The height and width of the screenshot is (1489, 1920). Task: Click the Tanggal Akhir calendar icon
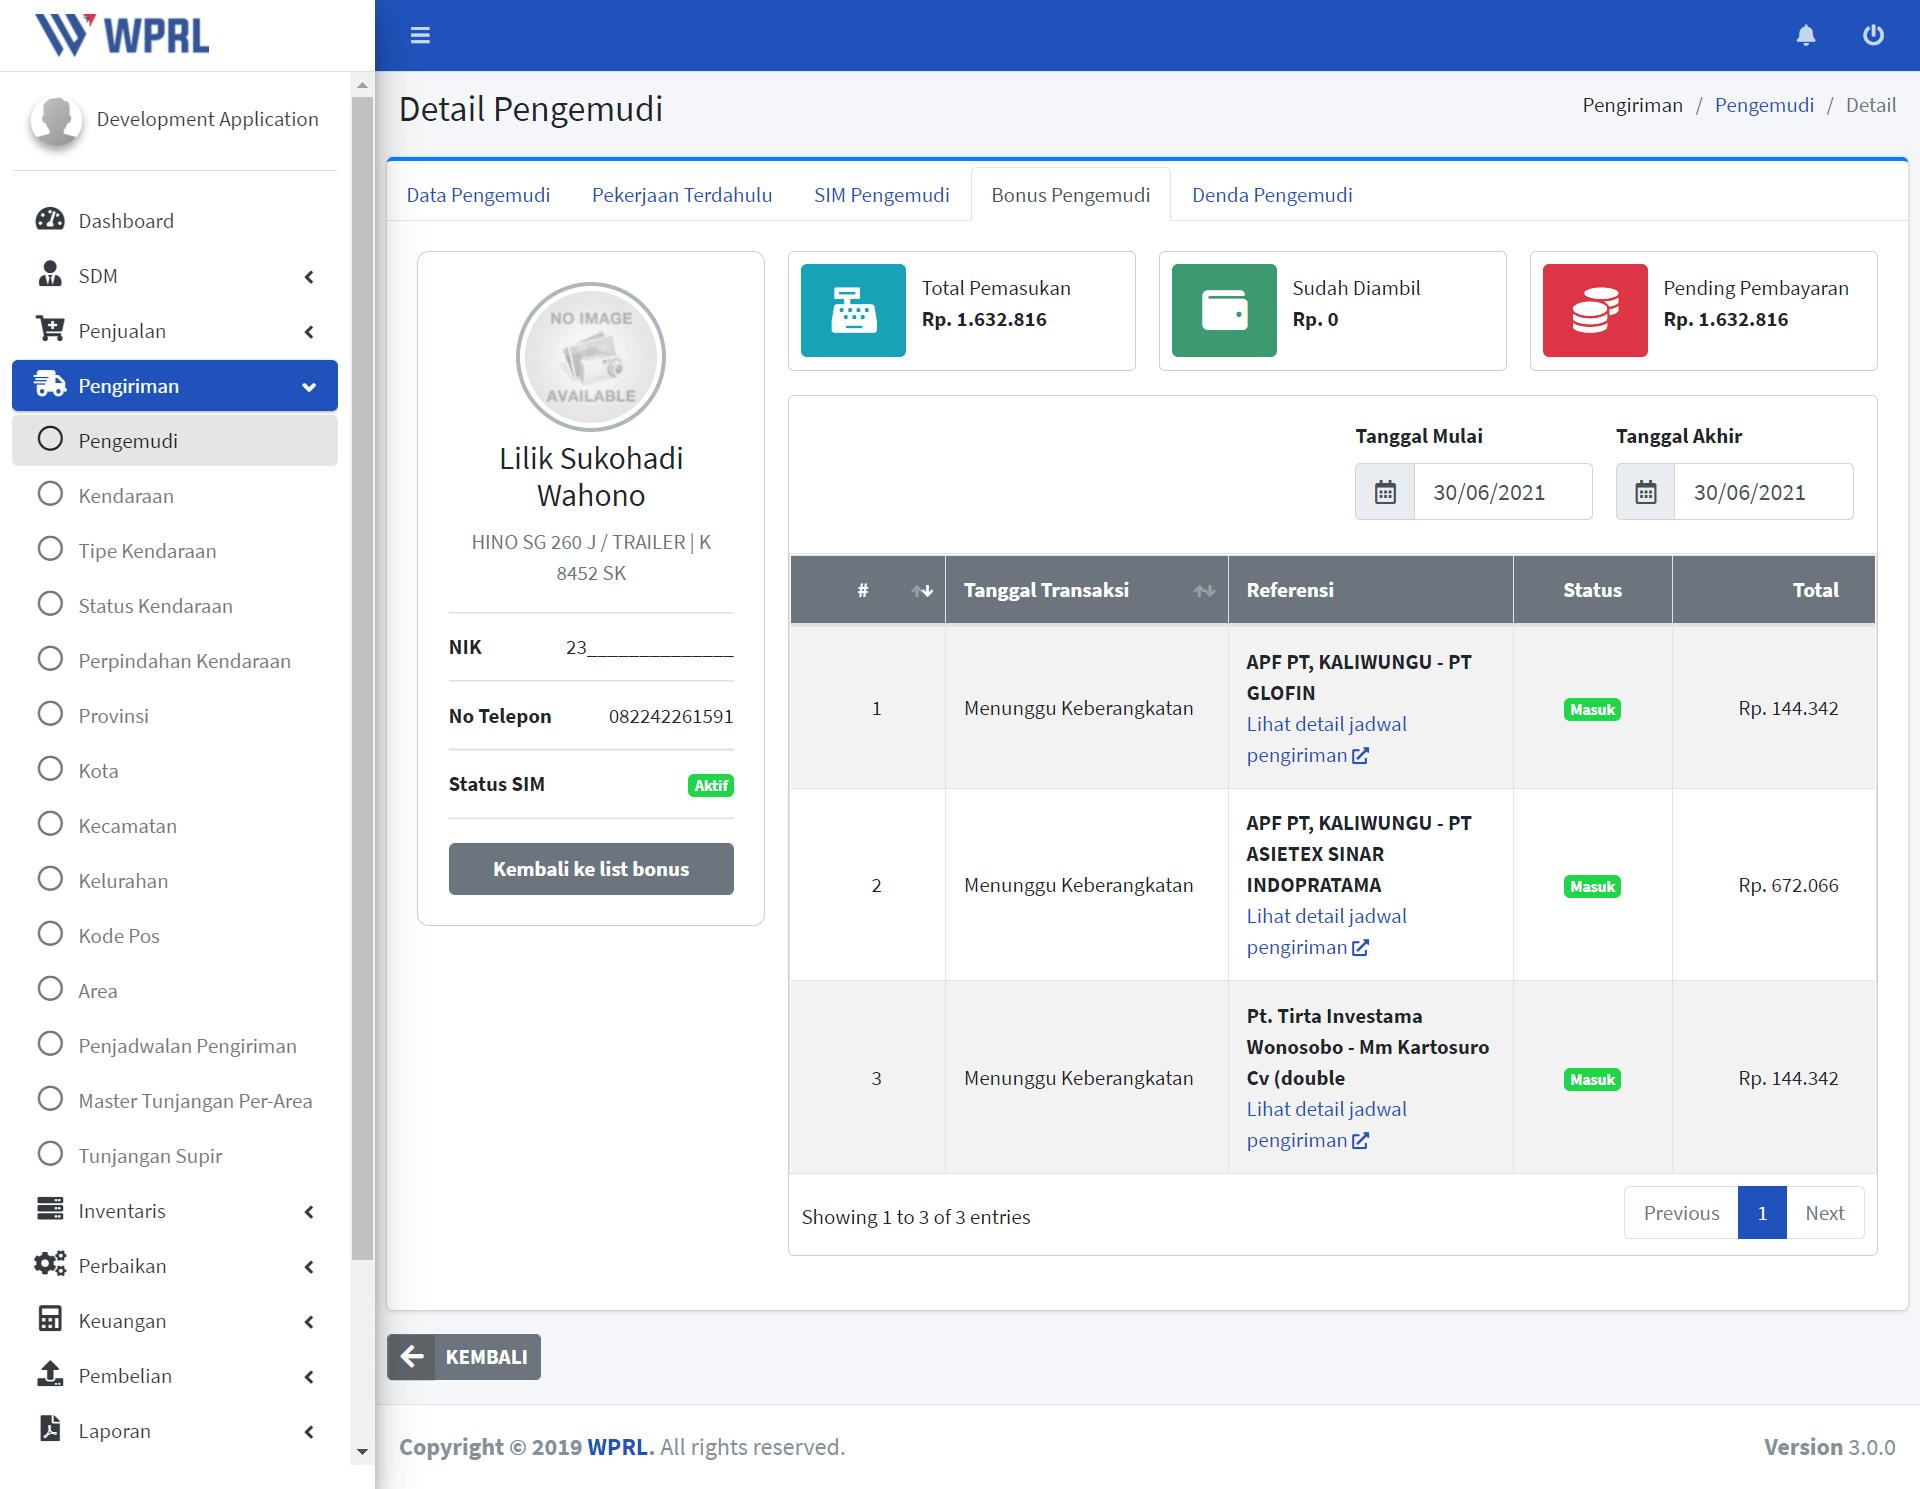1646,492
